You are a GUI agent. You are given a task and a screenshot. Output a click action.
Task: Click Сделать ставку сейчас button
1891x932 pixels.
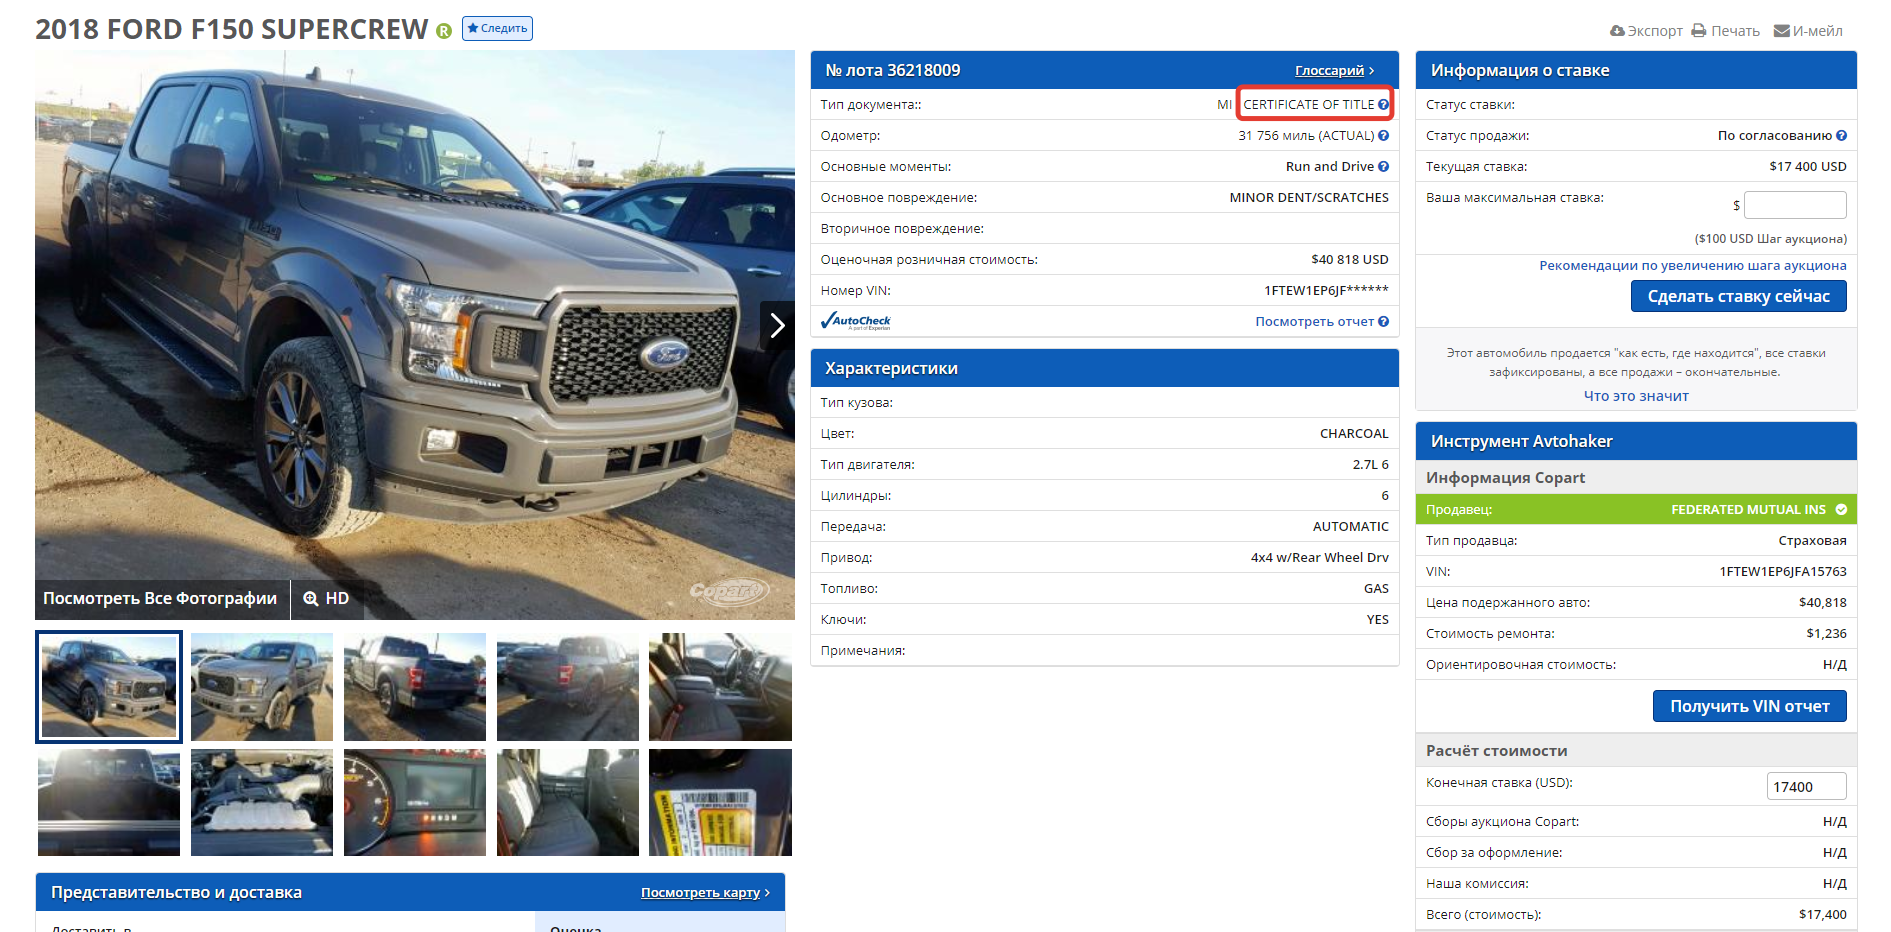point(1739,296)
